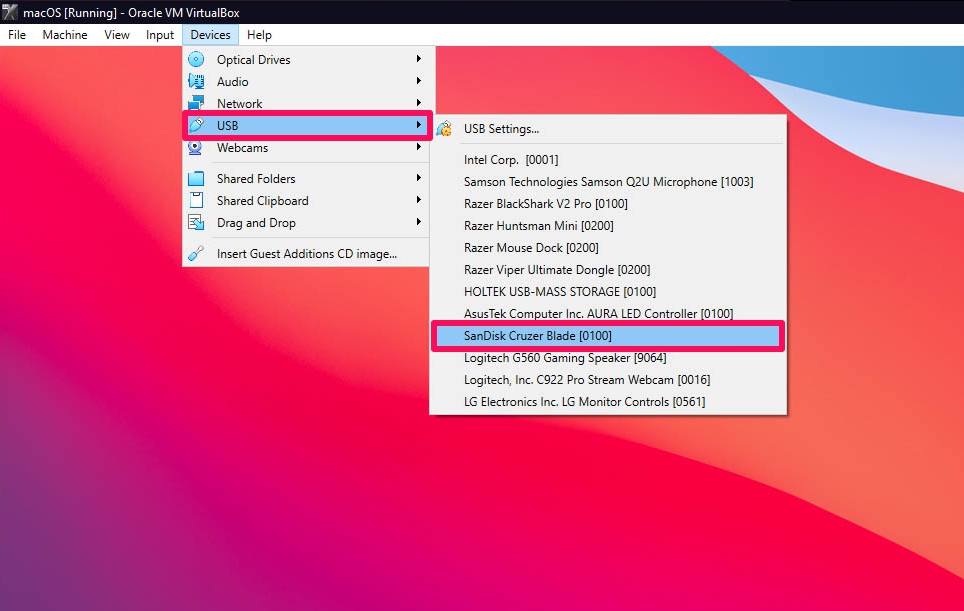
Task: Click the Network adapter icon
Action: click(x=196, y=103)
